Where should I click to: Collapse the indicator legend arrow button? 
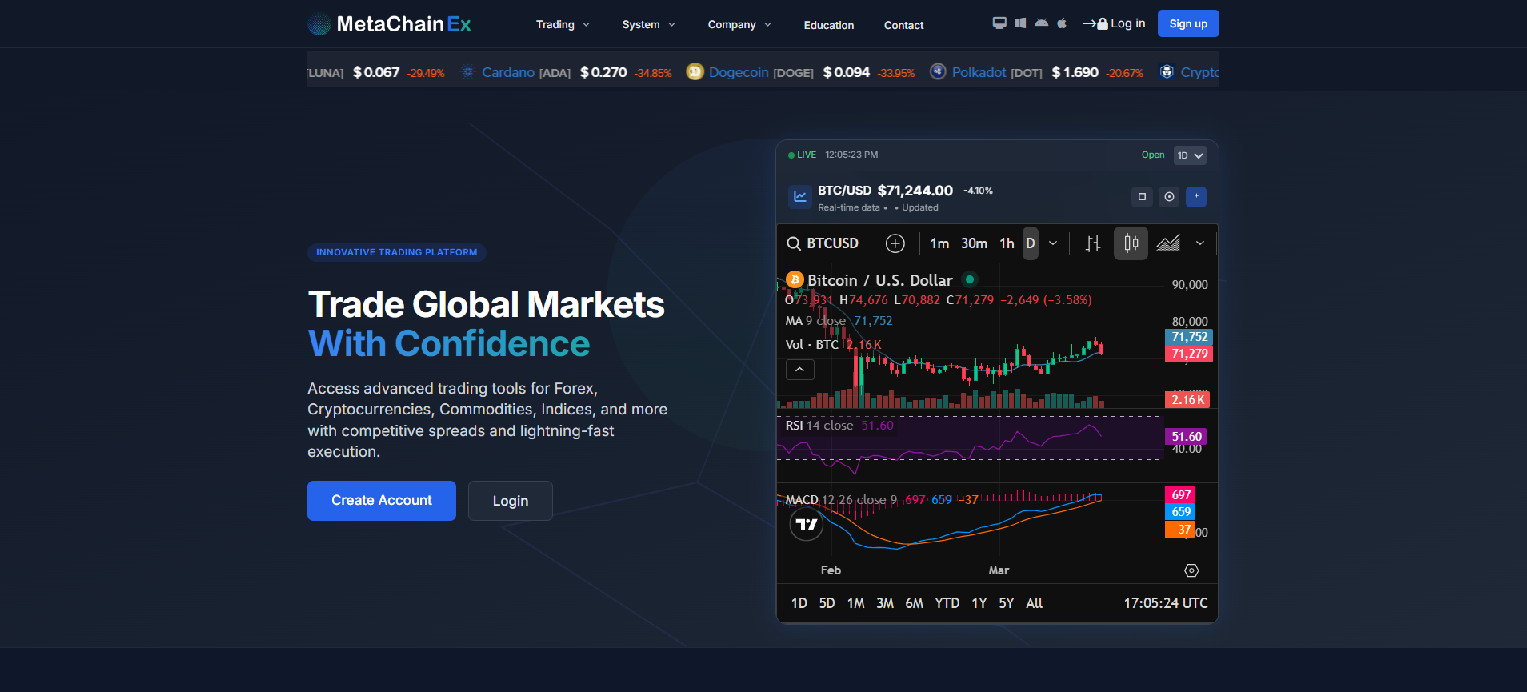[800, 370]
